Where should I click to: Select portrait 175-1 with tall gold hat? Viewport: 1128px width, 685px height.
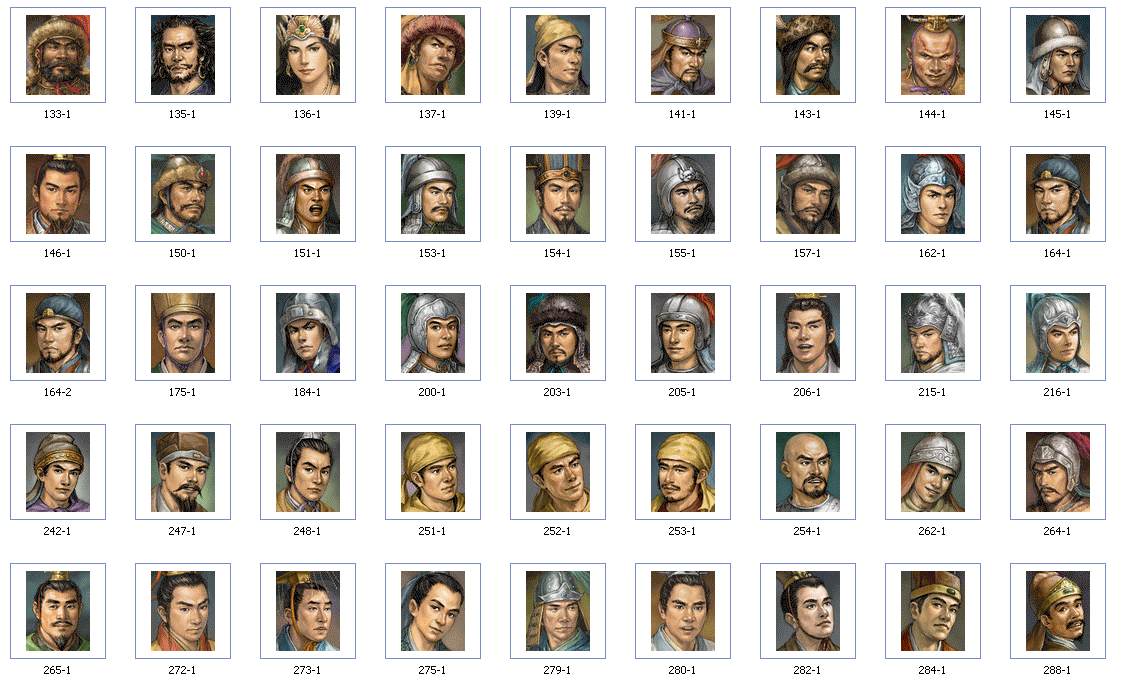coord(183,333)
